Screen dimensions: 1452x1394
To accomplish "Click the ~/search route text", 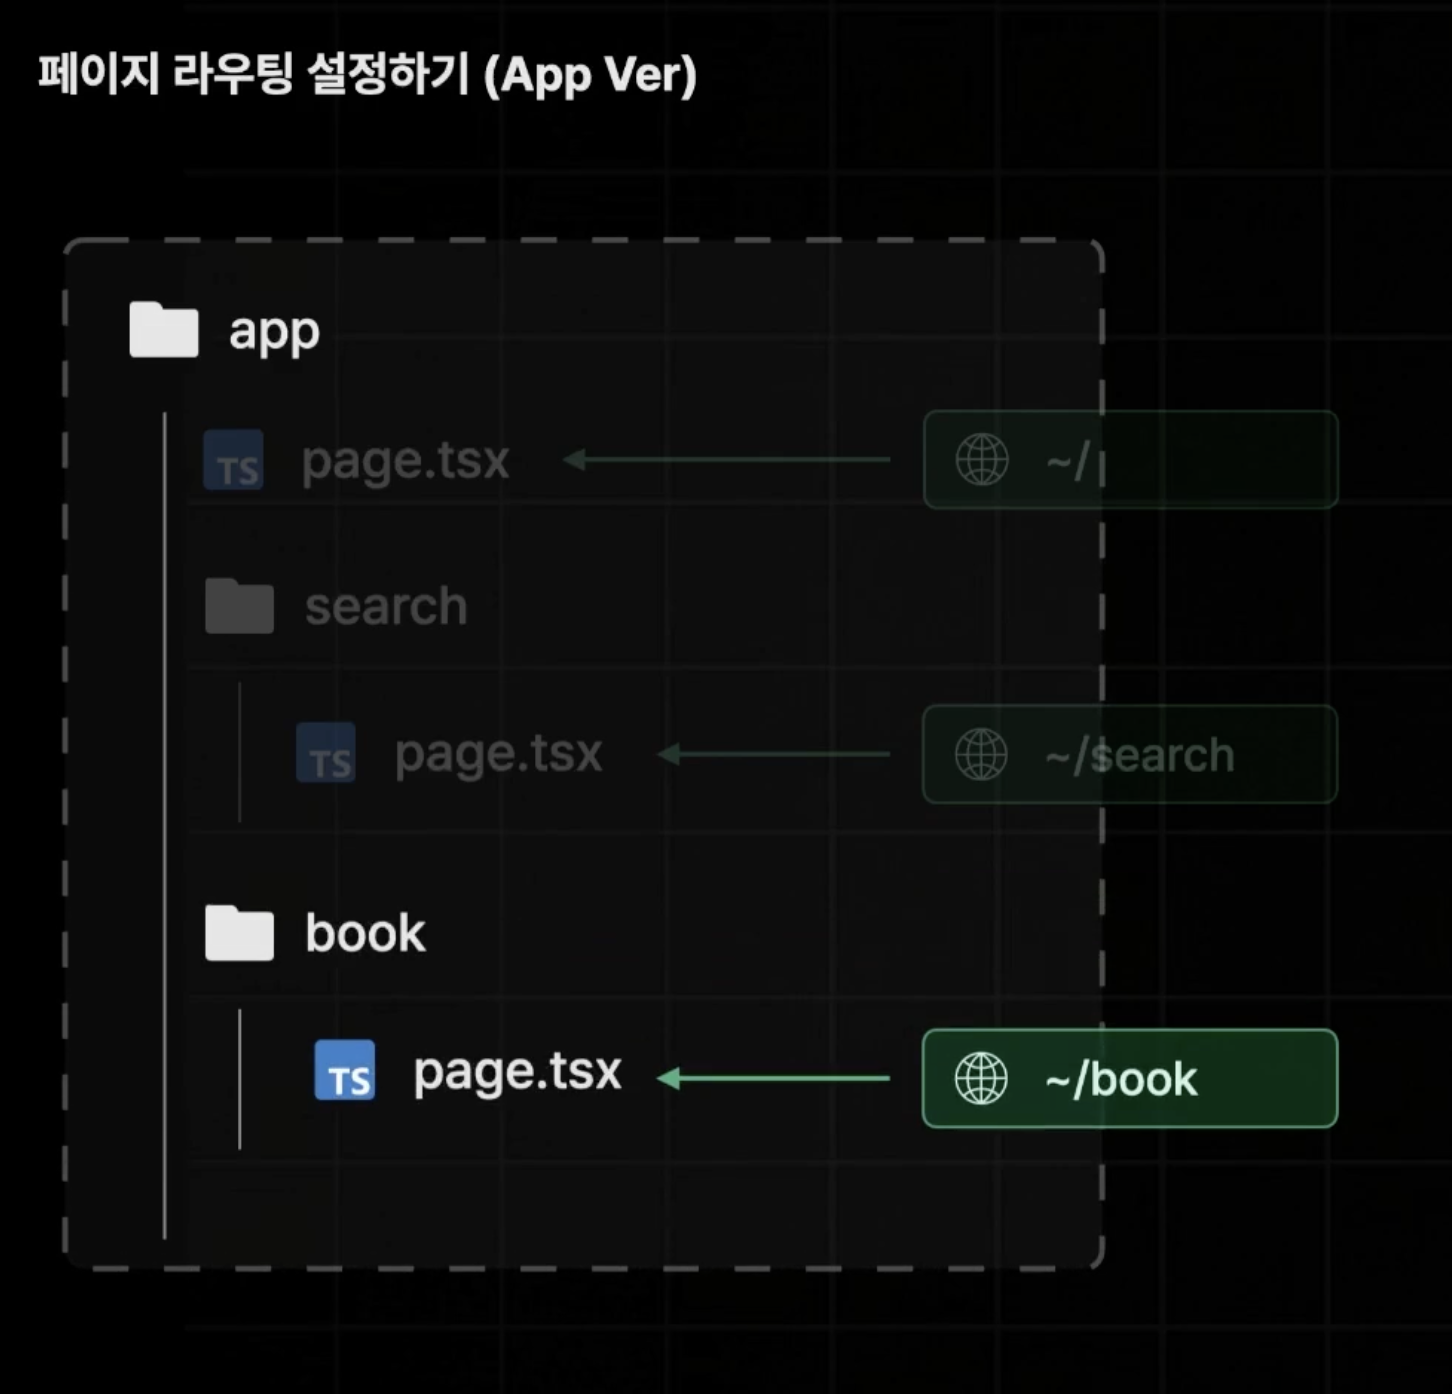I will [x=1139, y=755].
